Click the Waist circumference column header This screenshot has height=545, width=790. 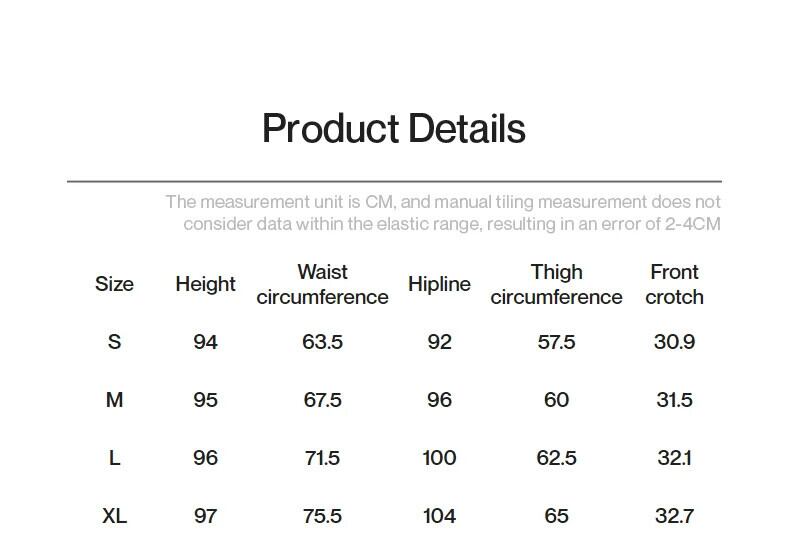point(322,284)
